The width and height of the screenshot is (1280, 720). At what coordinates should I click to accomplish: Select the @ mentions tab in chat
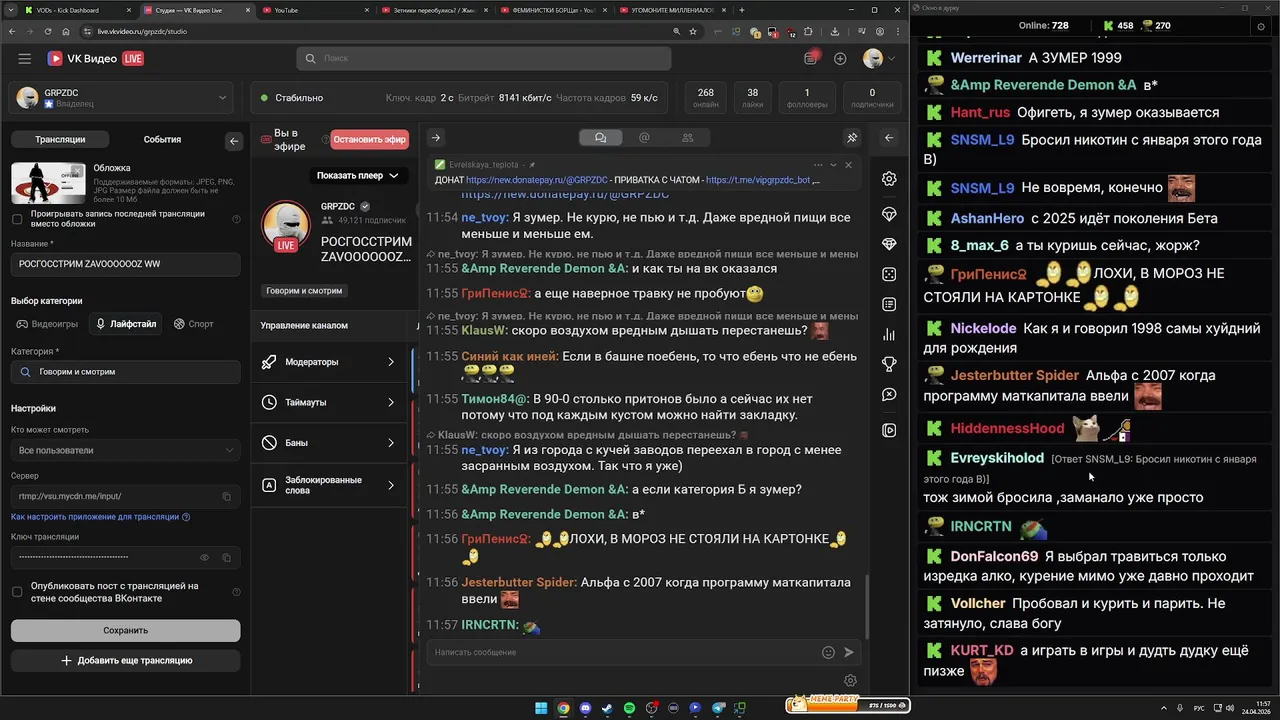[644, 138]
